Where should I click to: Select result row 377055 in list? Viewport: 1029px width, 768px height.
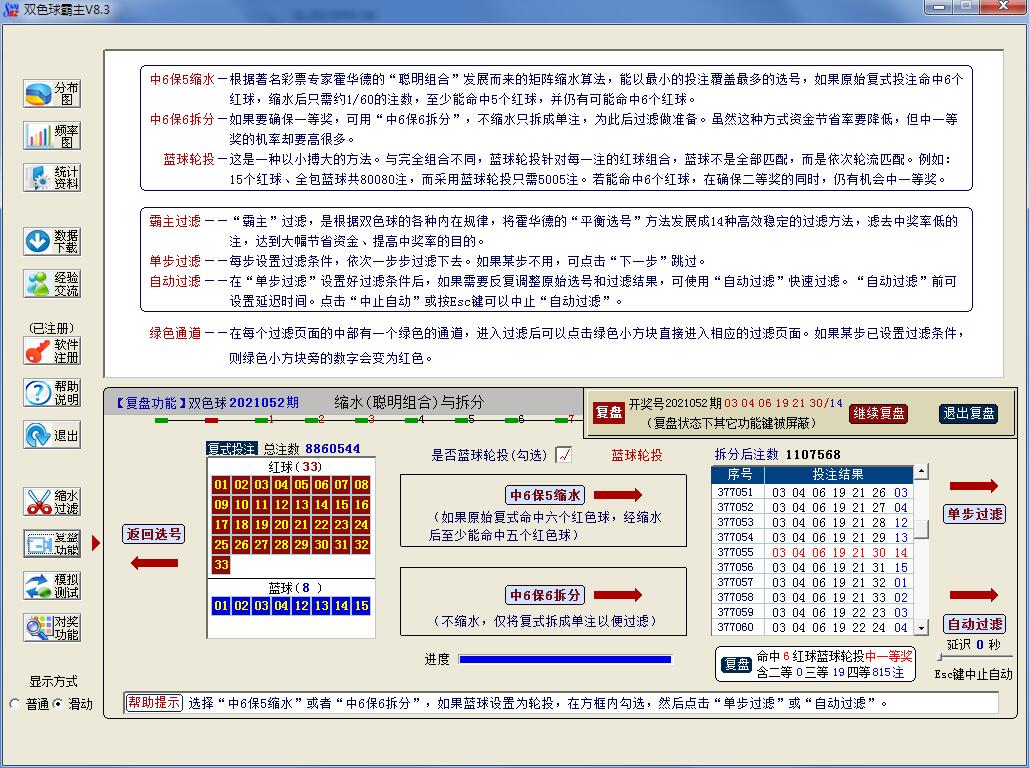click(812, 552)
